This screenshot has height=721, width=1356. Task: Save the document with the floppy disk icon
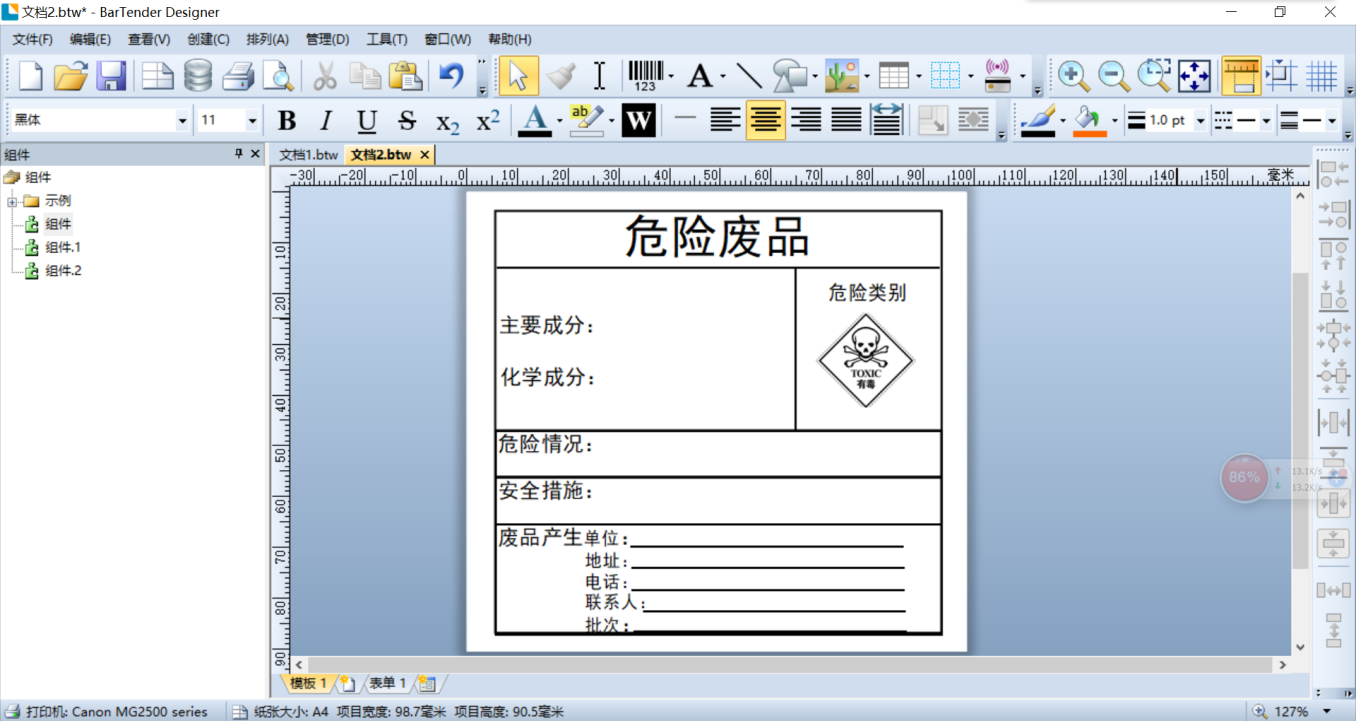(111, 76)
